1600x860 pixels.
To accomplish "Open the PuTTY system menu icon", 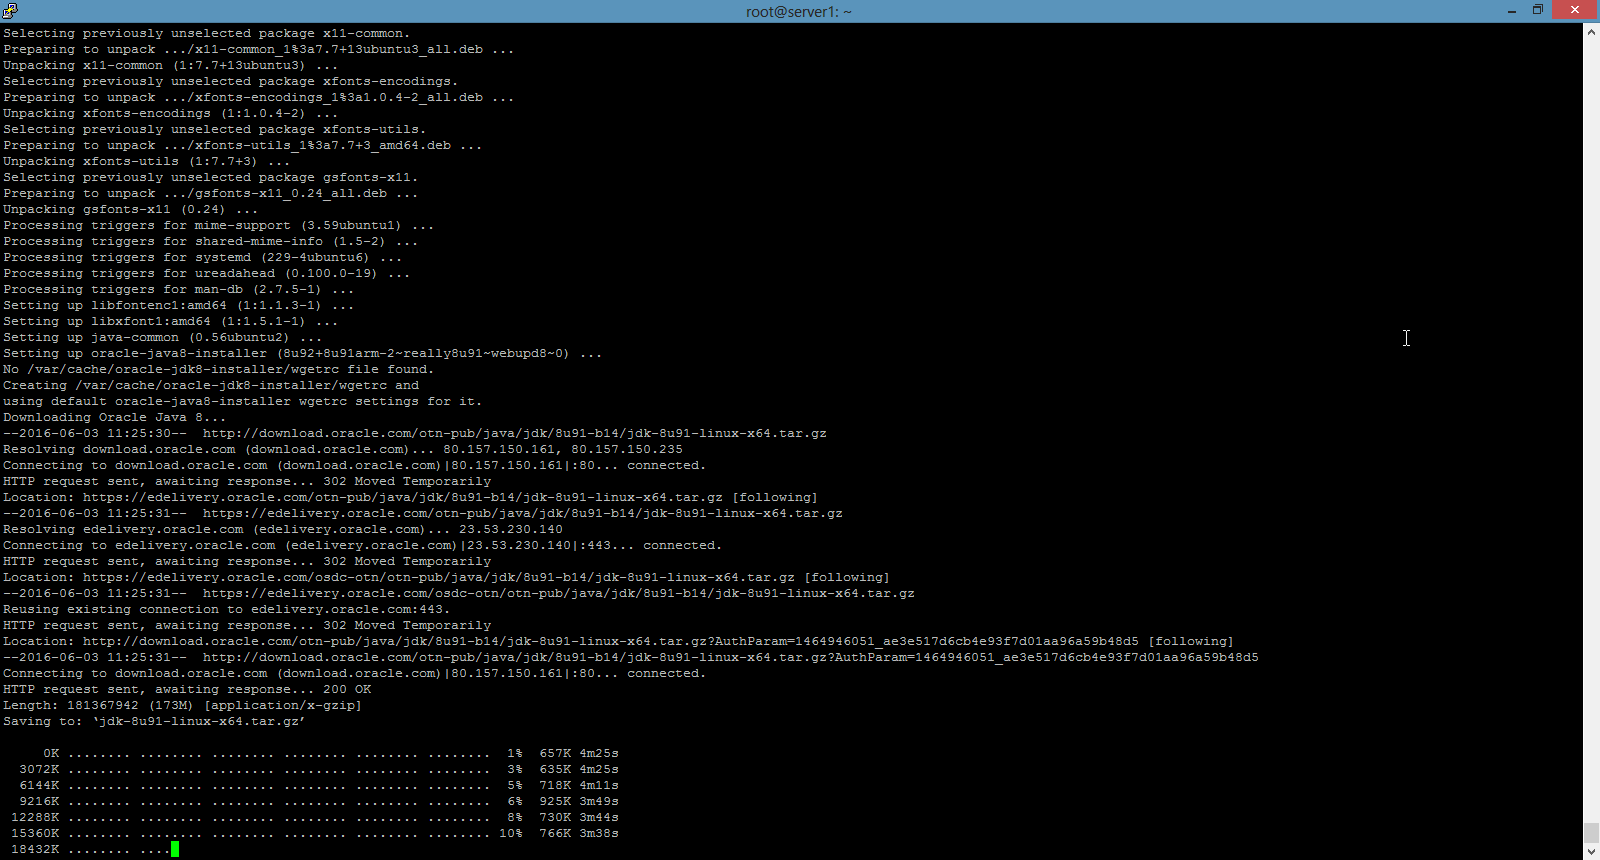I will 10,11.
